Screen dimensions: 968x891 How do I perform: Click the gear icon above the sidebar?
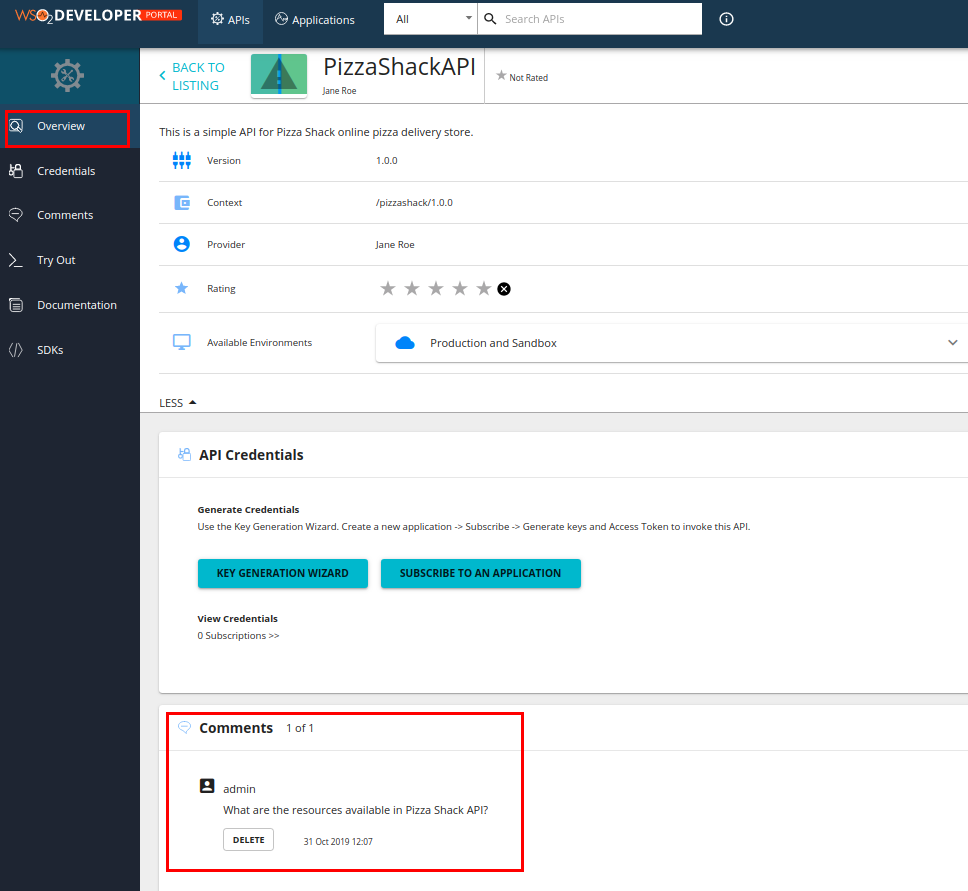tap(67, 75)
